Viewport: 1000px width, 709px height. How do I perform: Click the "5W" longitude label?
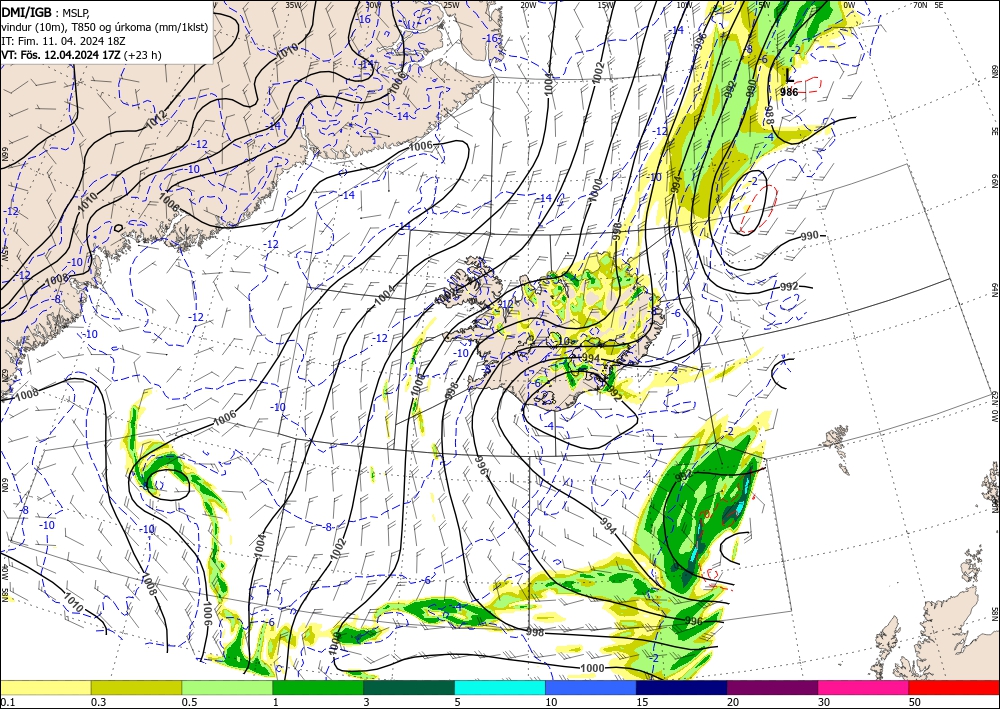pos(764,4)
